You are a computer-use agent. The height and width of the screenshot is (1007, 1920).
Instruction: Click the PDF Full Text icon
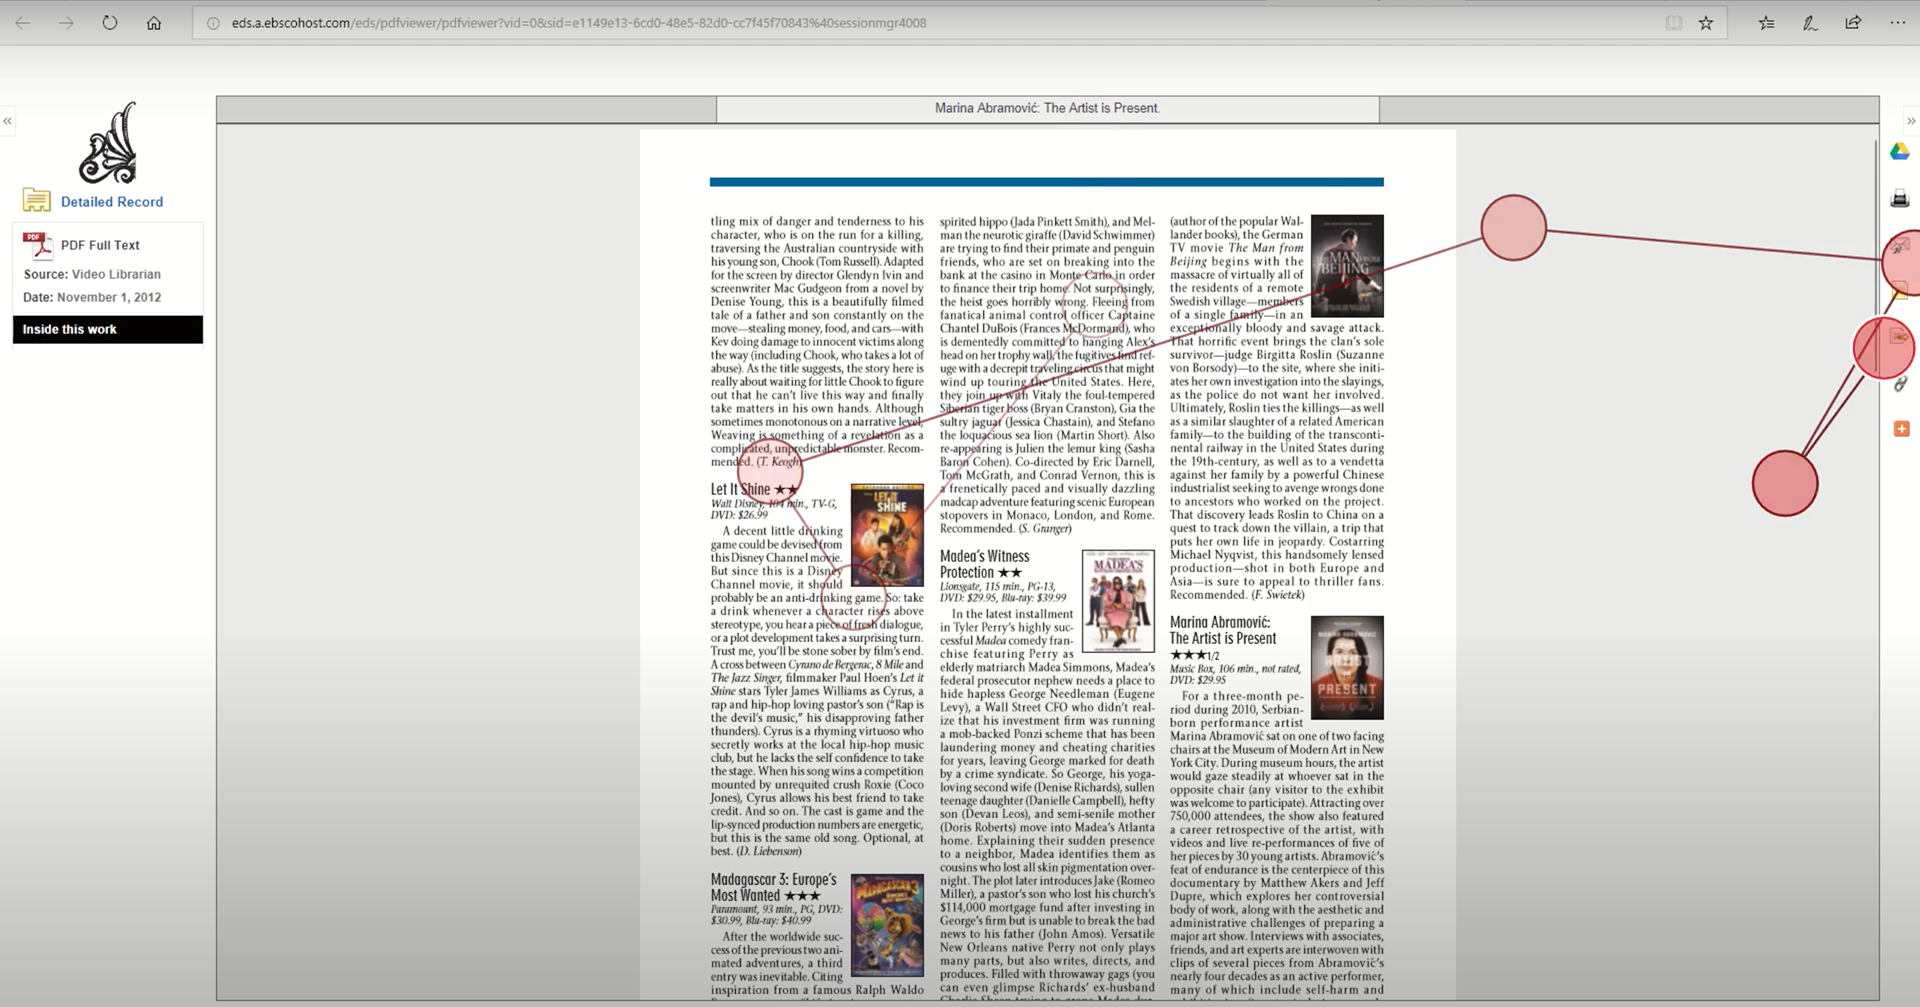pos(38,245)
